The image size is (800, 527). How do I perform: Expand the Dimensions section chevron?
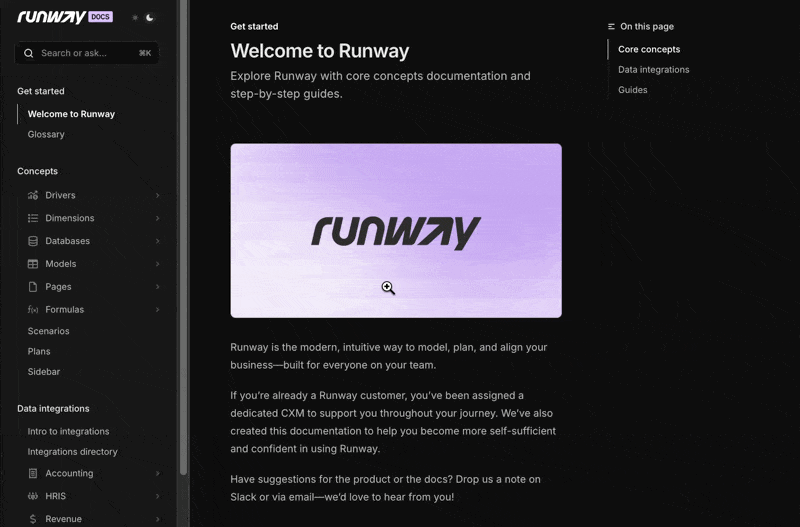pos(157,218)
